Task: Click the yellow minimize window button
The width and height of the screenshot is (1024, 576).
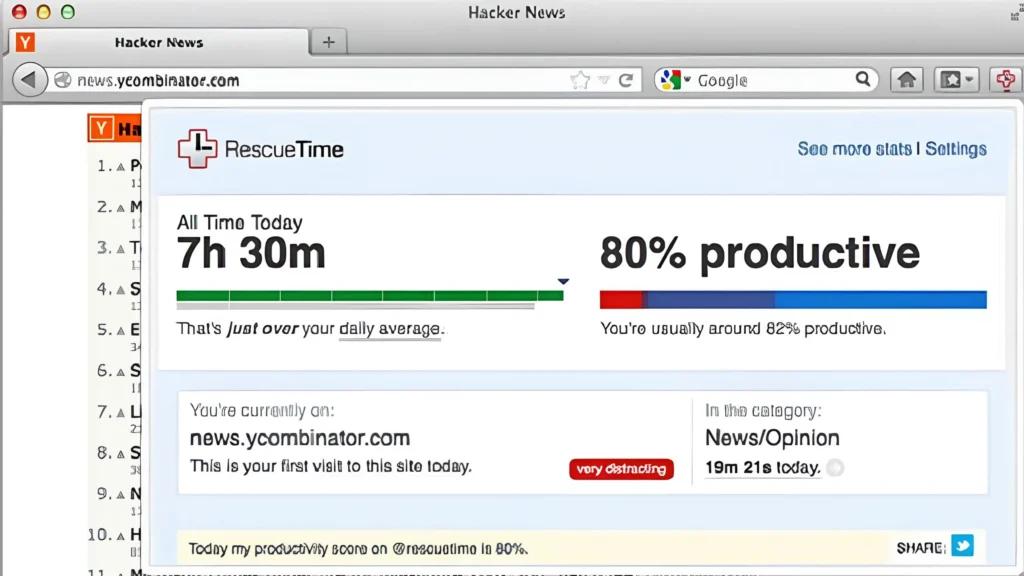Action: pyautogui.click(x=43, y=12)
